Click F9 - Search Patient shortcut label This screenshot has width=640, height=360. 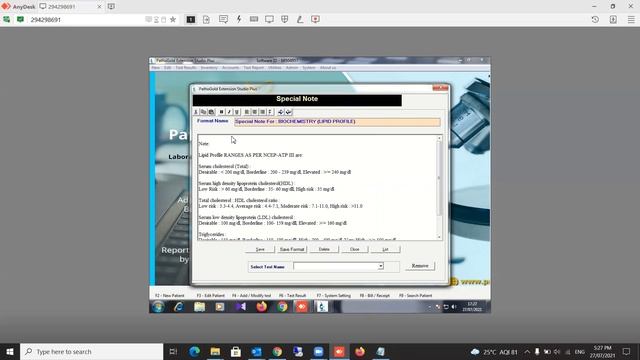(x=416, y=295)
